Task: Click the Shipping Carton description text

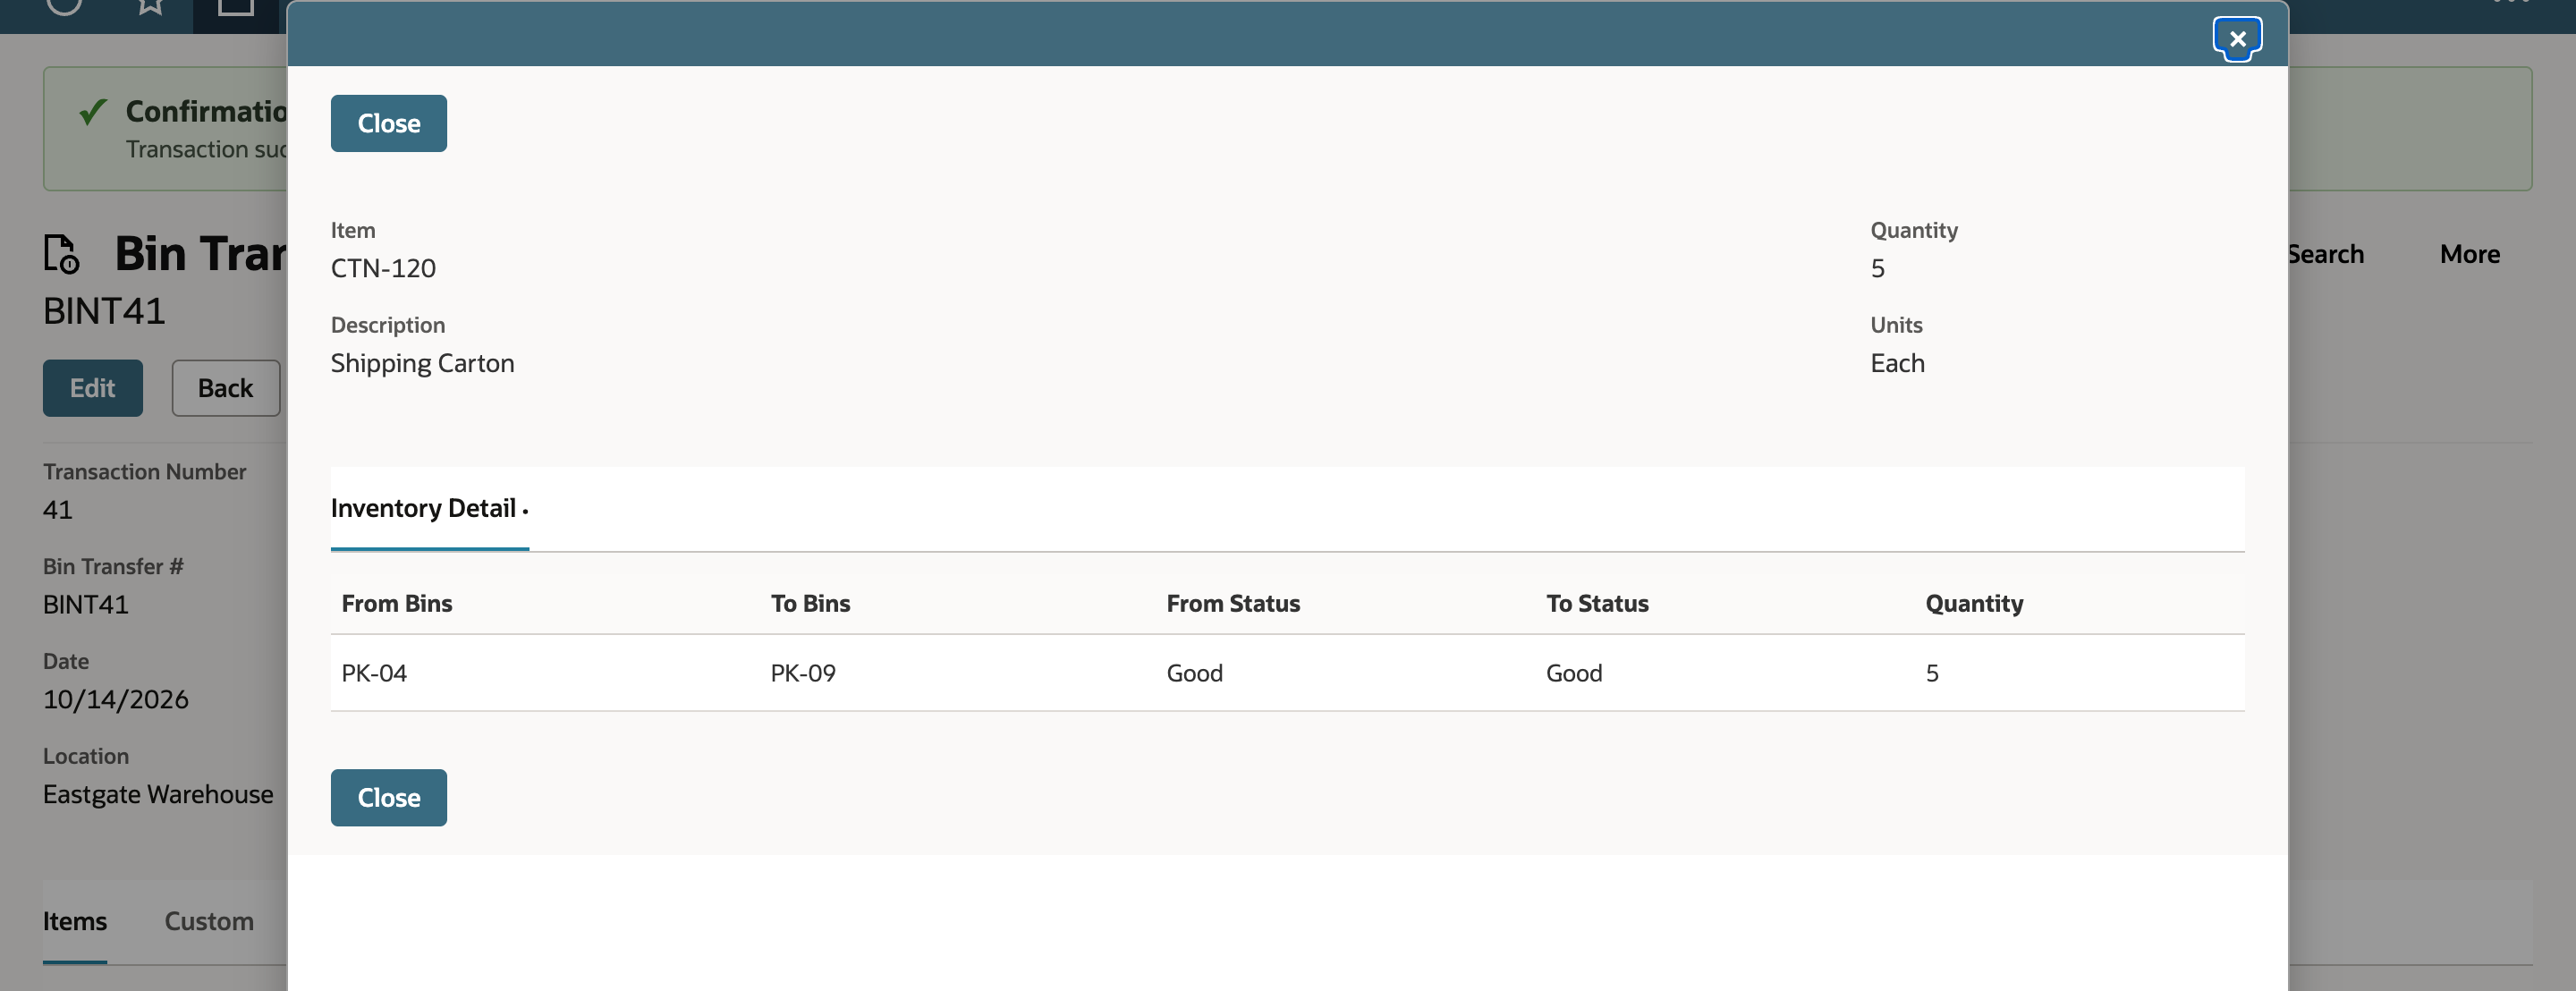Action: coord(422,363)
